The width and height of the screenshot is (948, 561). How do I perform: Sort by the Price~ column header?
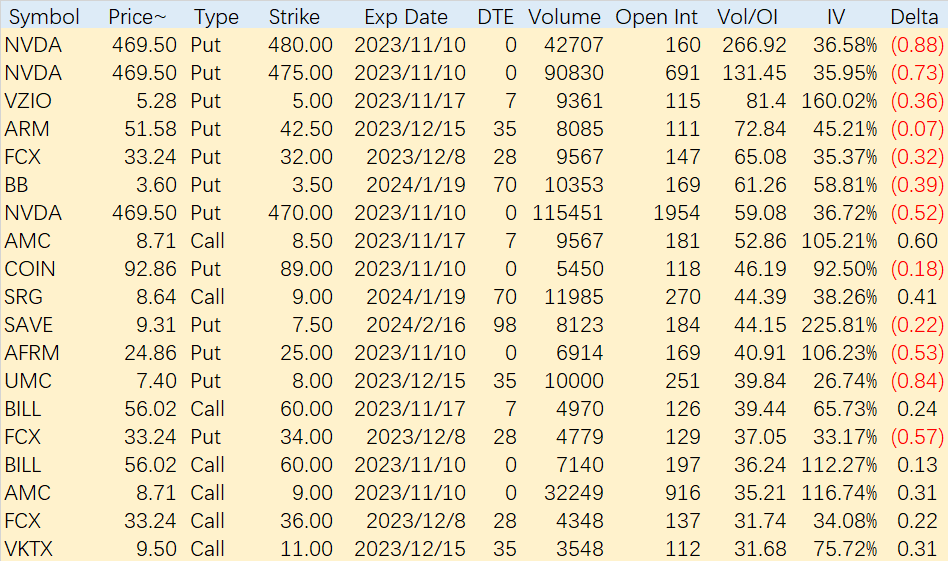point(137,17)
